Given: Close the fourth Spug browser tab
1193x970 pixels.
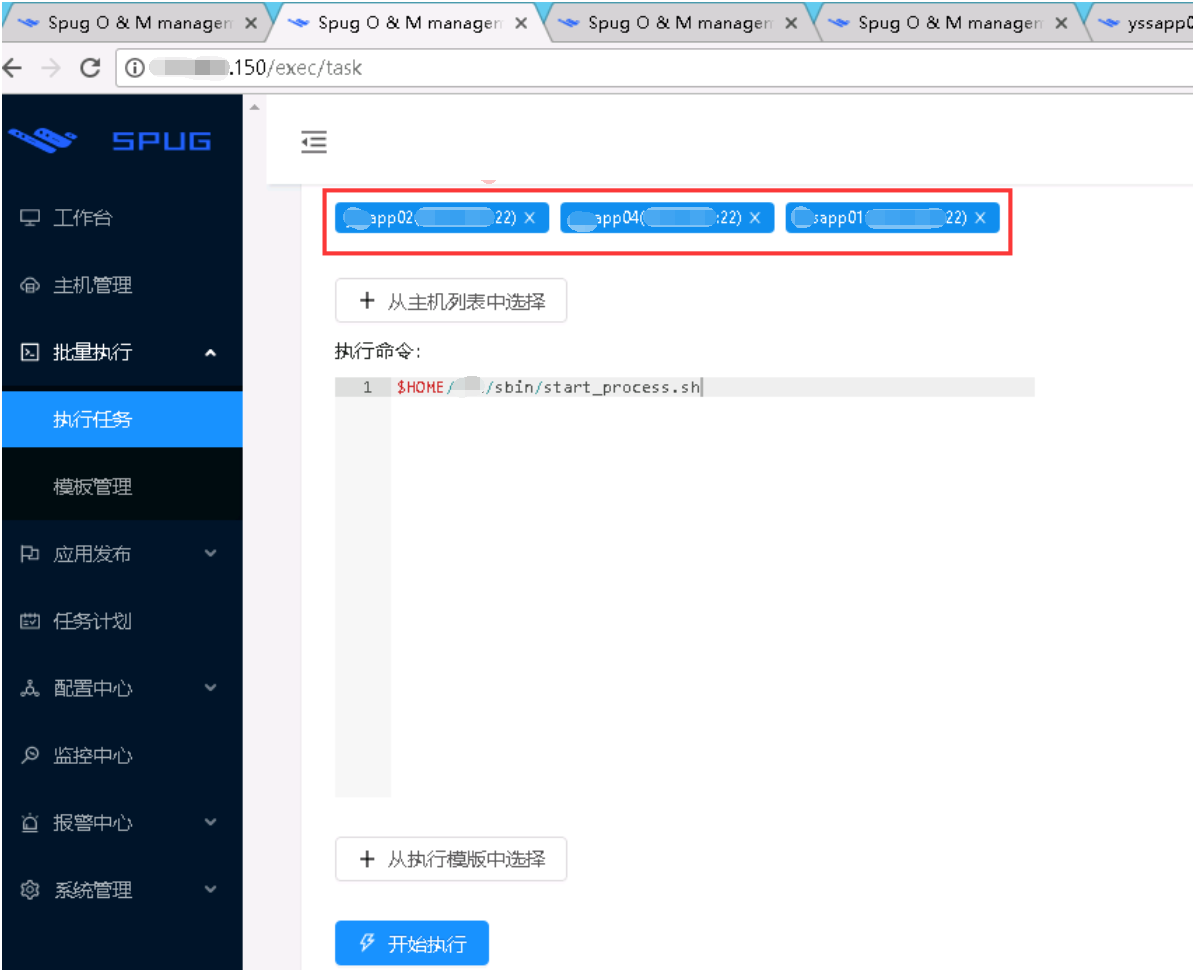Looking at the screenshot, I should 1061,24.
